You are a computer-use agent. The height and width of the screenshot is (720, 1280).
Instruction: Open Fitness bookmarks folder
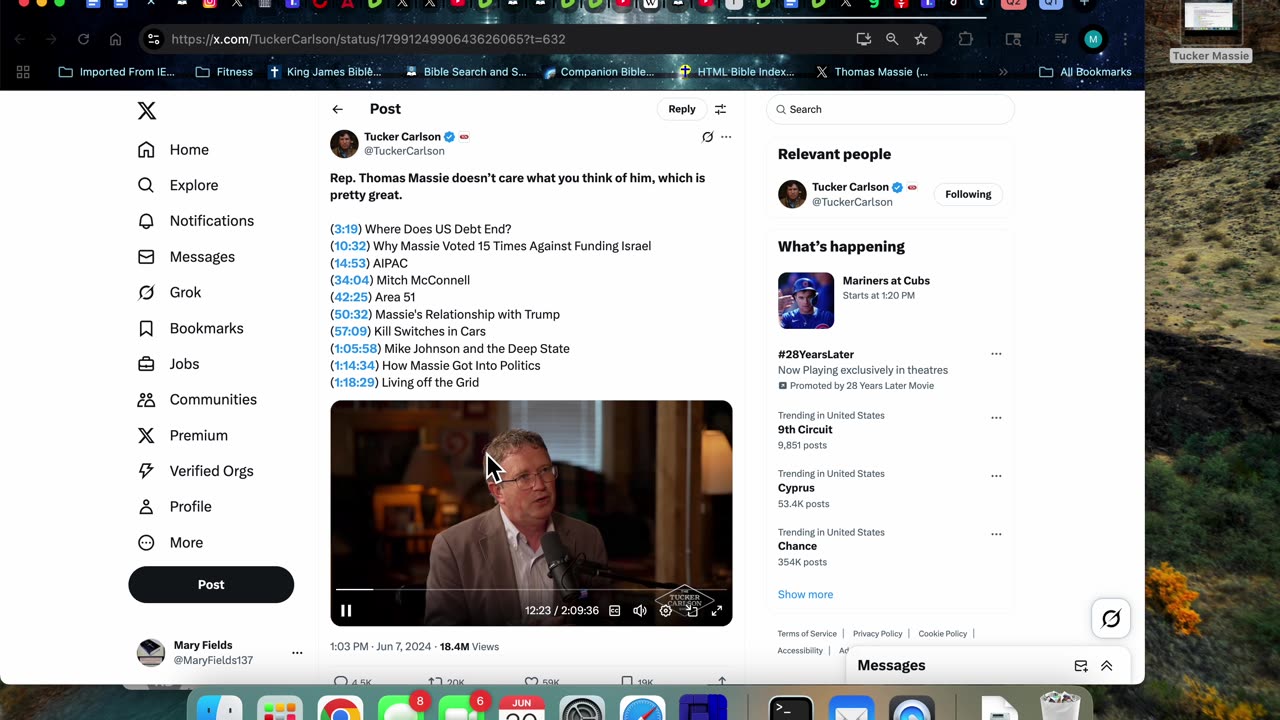pos(224,72)
